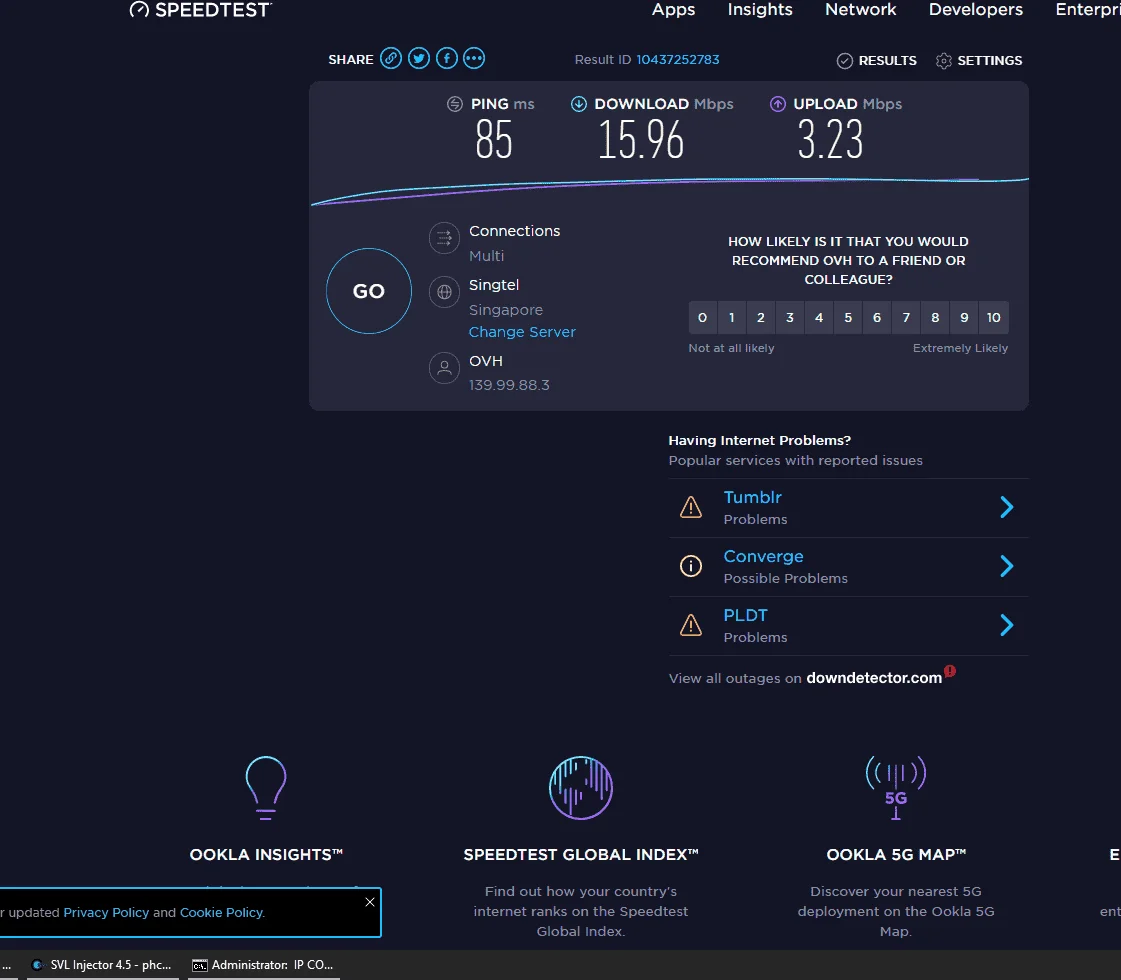Open Converge outage link
This screenshot has width=1121, height=980.
[x=764, y=556]
